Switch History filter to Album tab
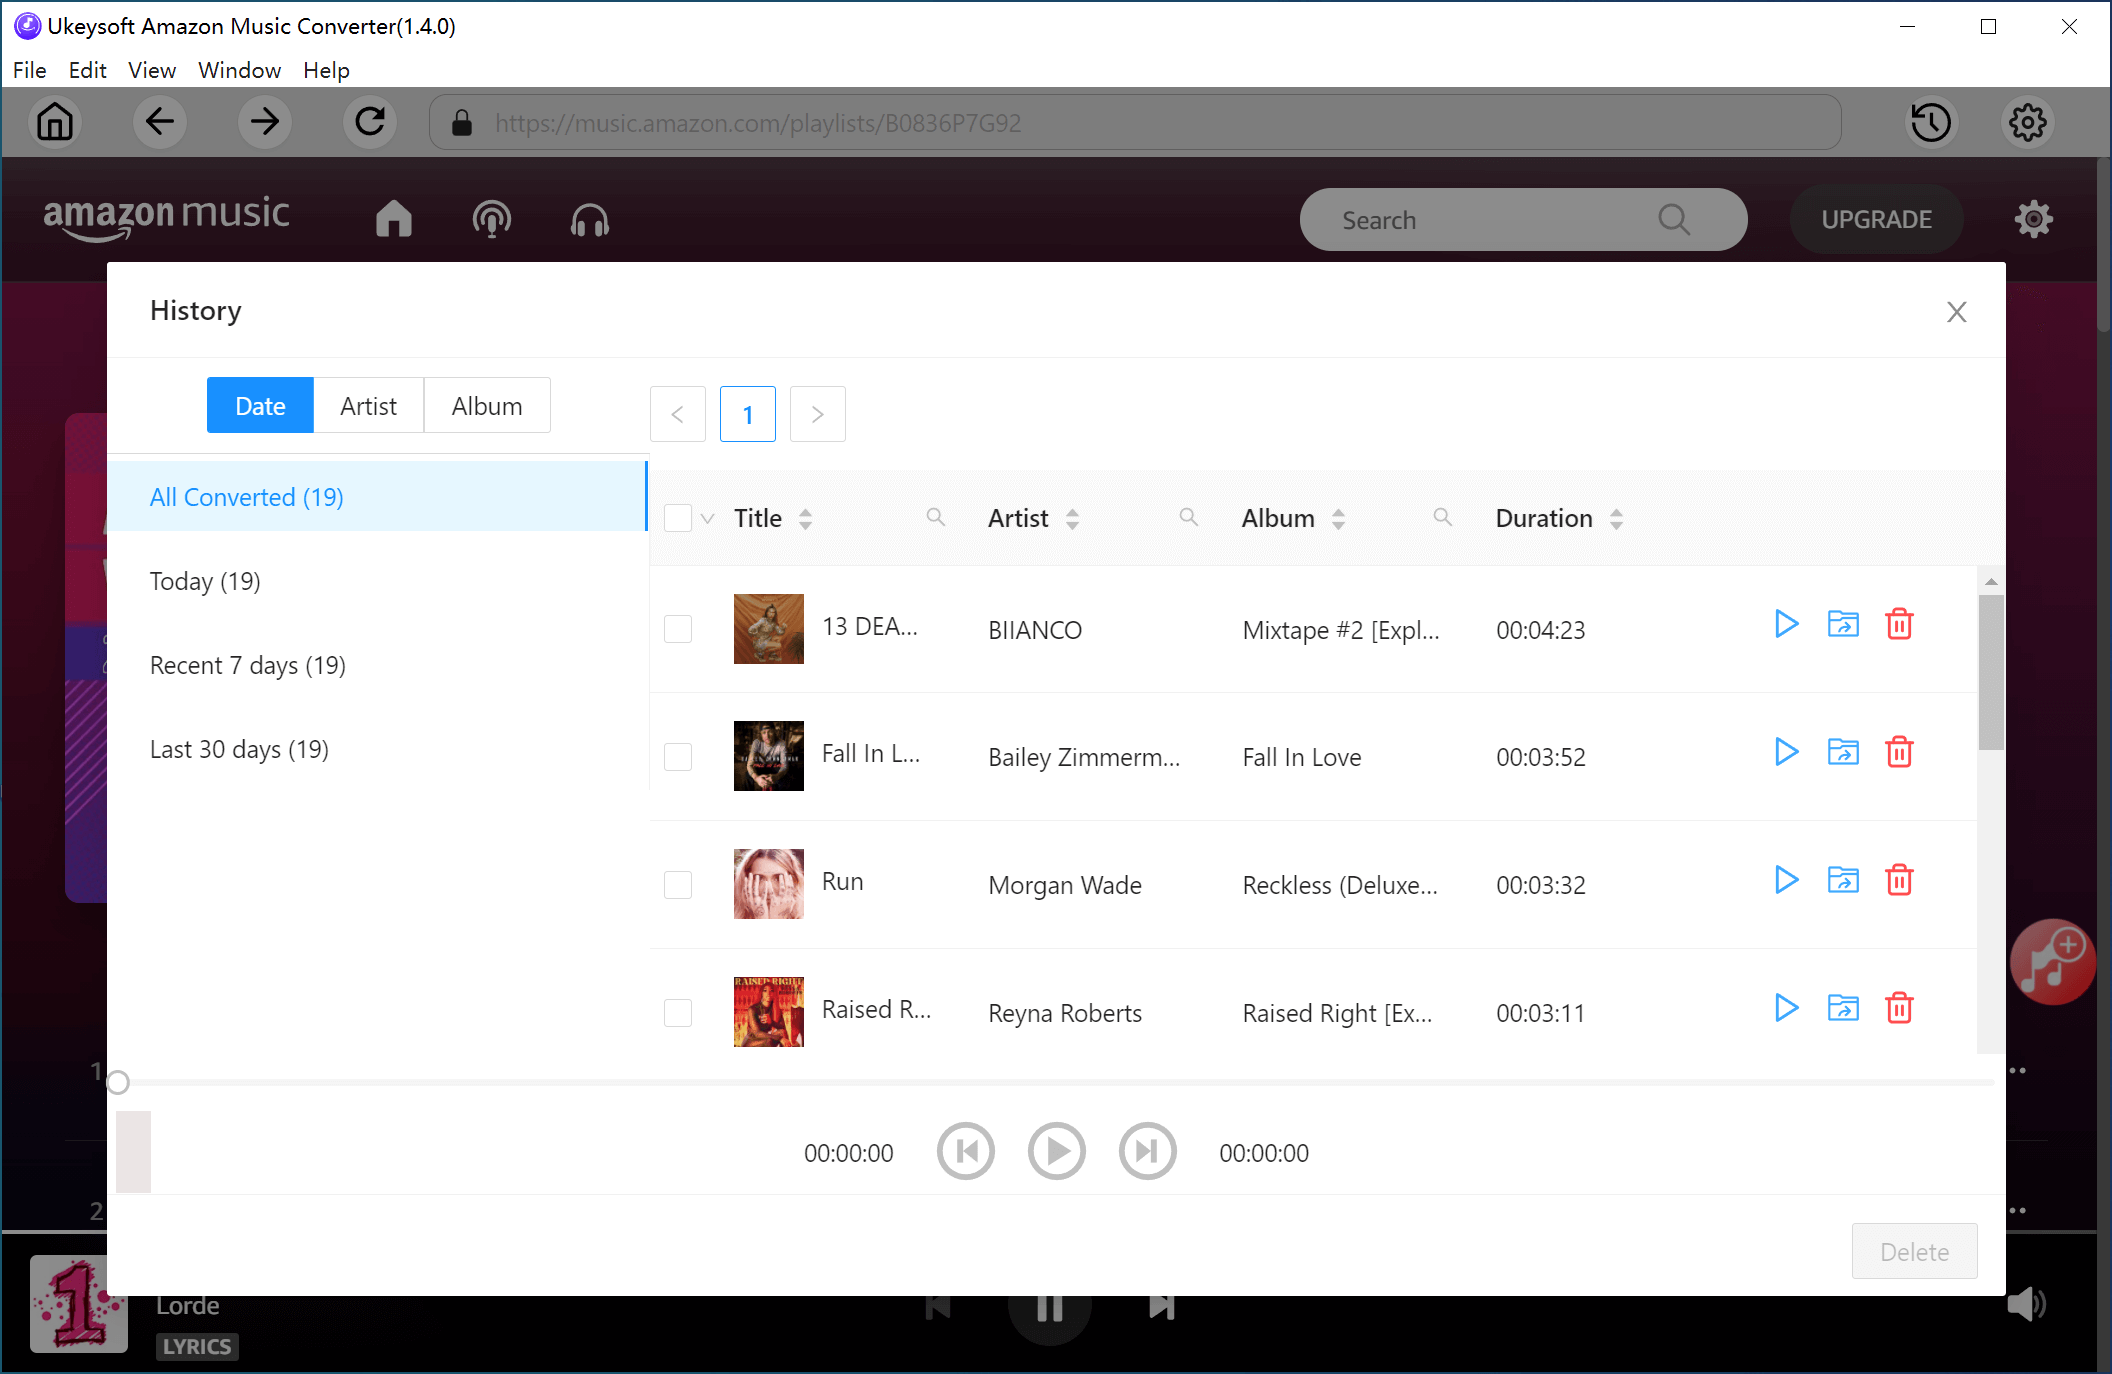Screen dimensions: 2112x1374 click(486, 405)
